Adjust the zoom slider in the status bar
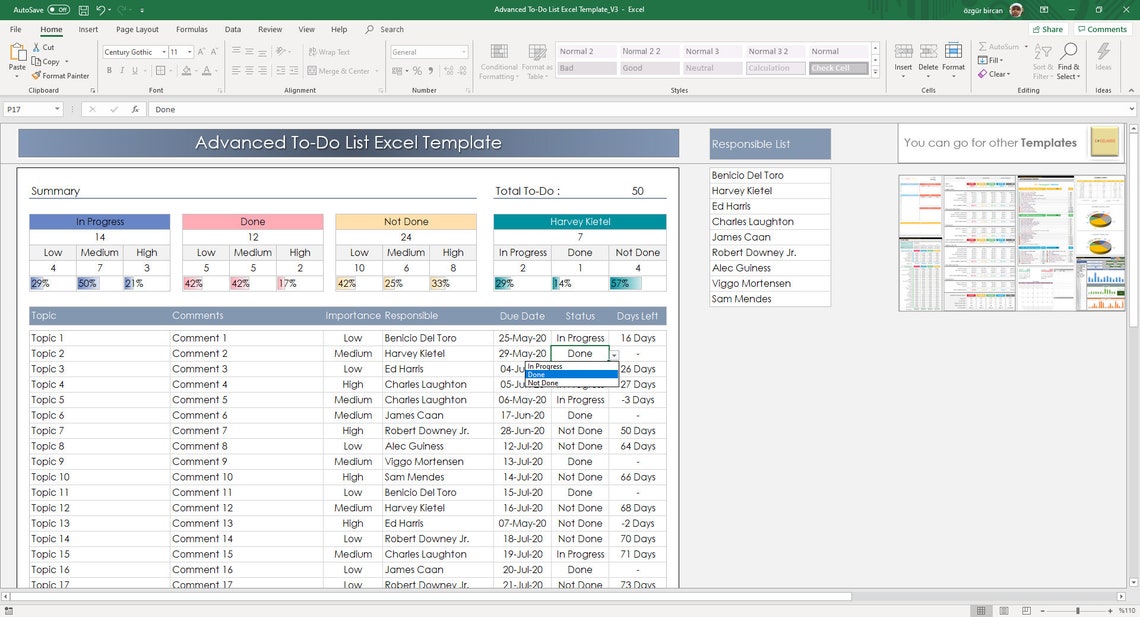The width and height of the screenshot is (1140, 617). point(1078,608)
